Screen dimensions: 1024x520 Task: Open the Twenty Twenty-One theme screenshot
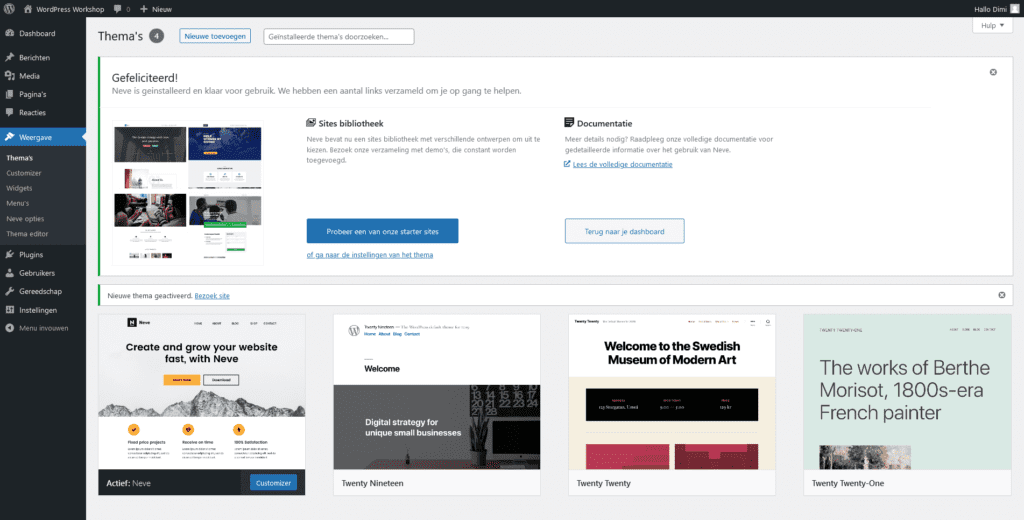(x=907, y=392)
